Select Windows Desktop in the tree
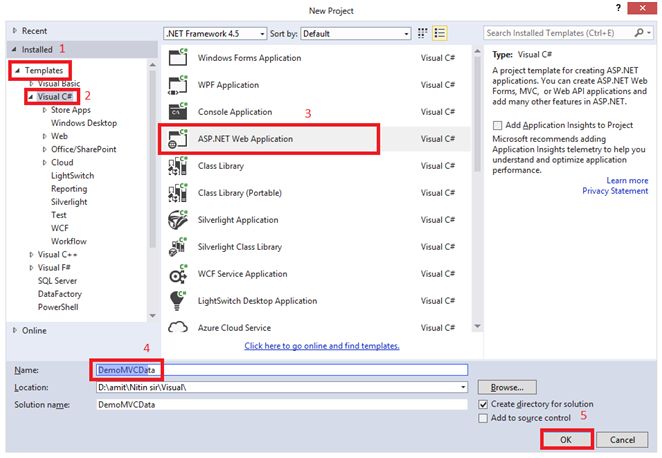Image resolution: width=662 pixels, height=458 pixels. [x=84, y=123]
